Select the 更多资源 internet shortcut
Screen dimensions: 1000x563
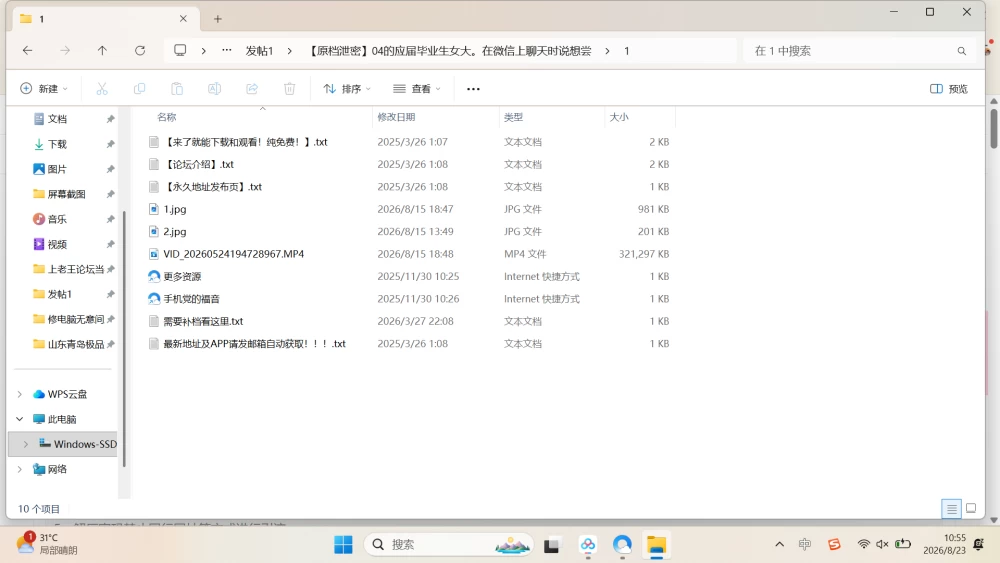pyautogui.click(x=182, y=276)
